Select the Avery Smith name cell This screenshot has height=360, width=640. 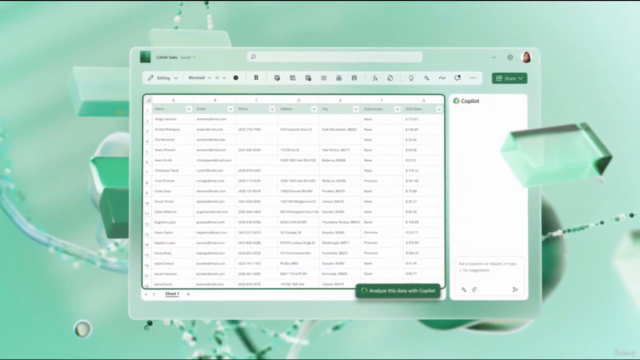(173, 160)
